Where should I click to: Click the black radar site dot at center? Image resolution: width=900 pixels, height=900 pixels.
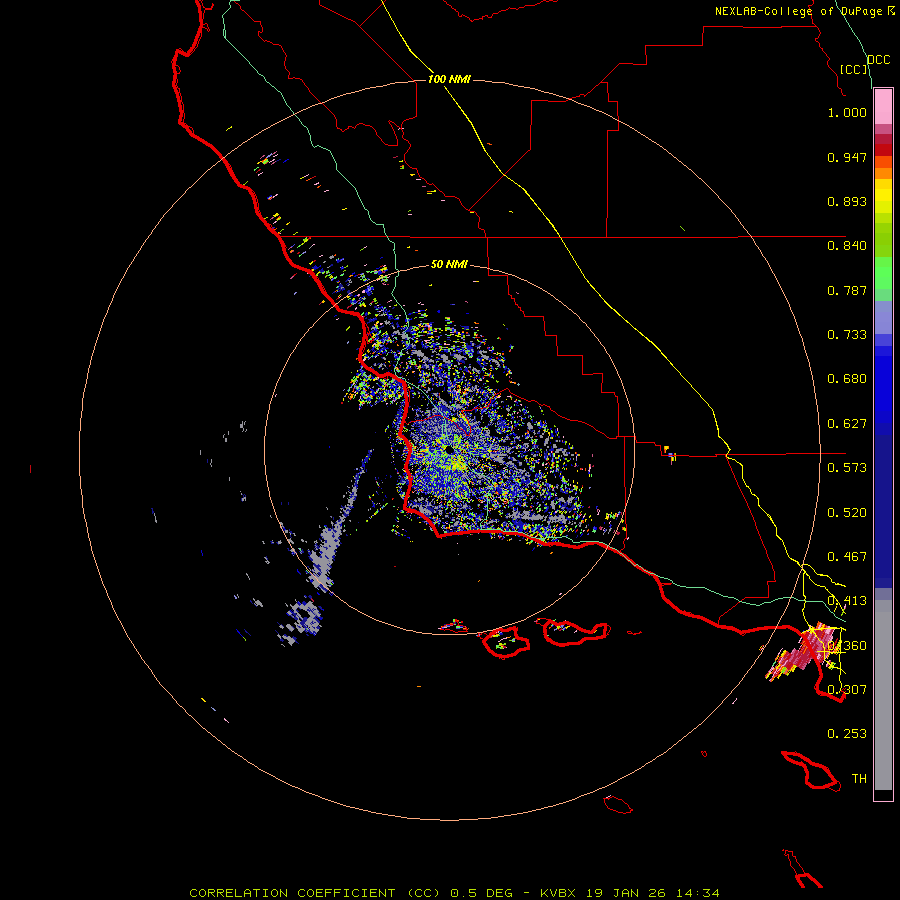448,450
